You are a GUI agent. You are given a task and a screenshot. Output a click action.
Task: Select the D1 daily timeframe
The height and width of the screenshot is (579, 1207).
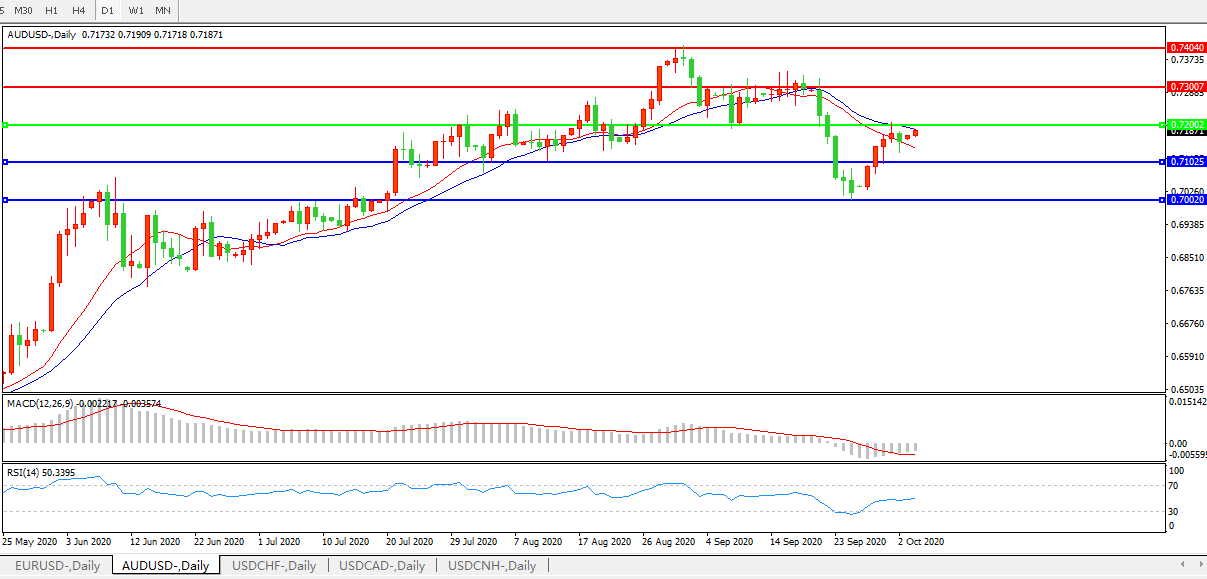click(108, 10)
